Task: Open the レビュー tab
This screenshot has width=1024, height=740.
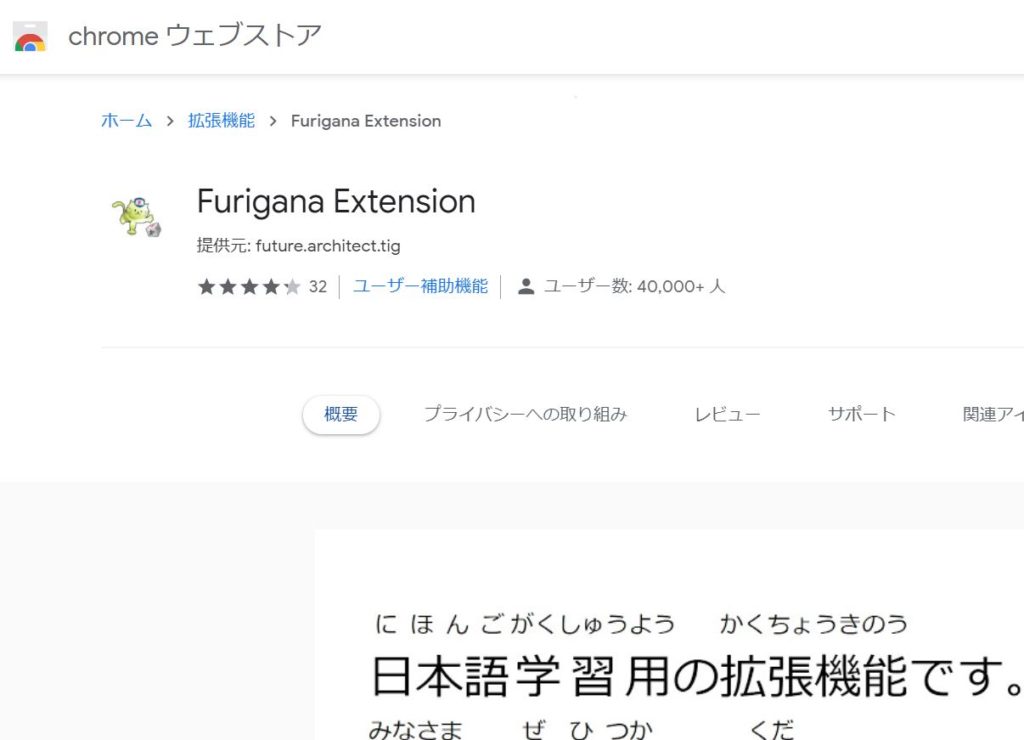Action: (728, 414)
